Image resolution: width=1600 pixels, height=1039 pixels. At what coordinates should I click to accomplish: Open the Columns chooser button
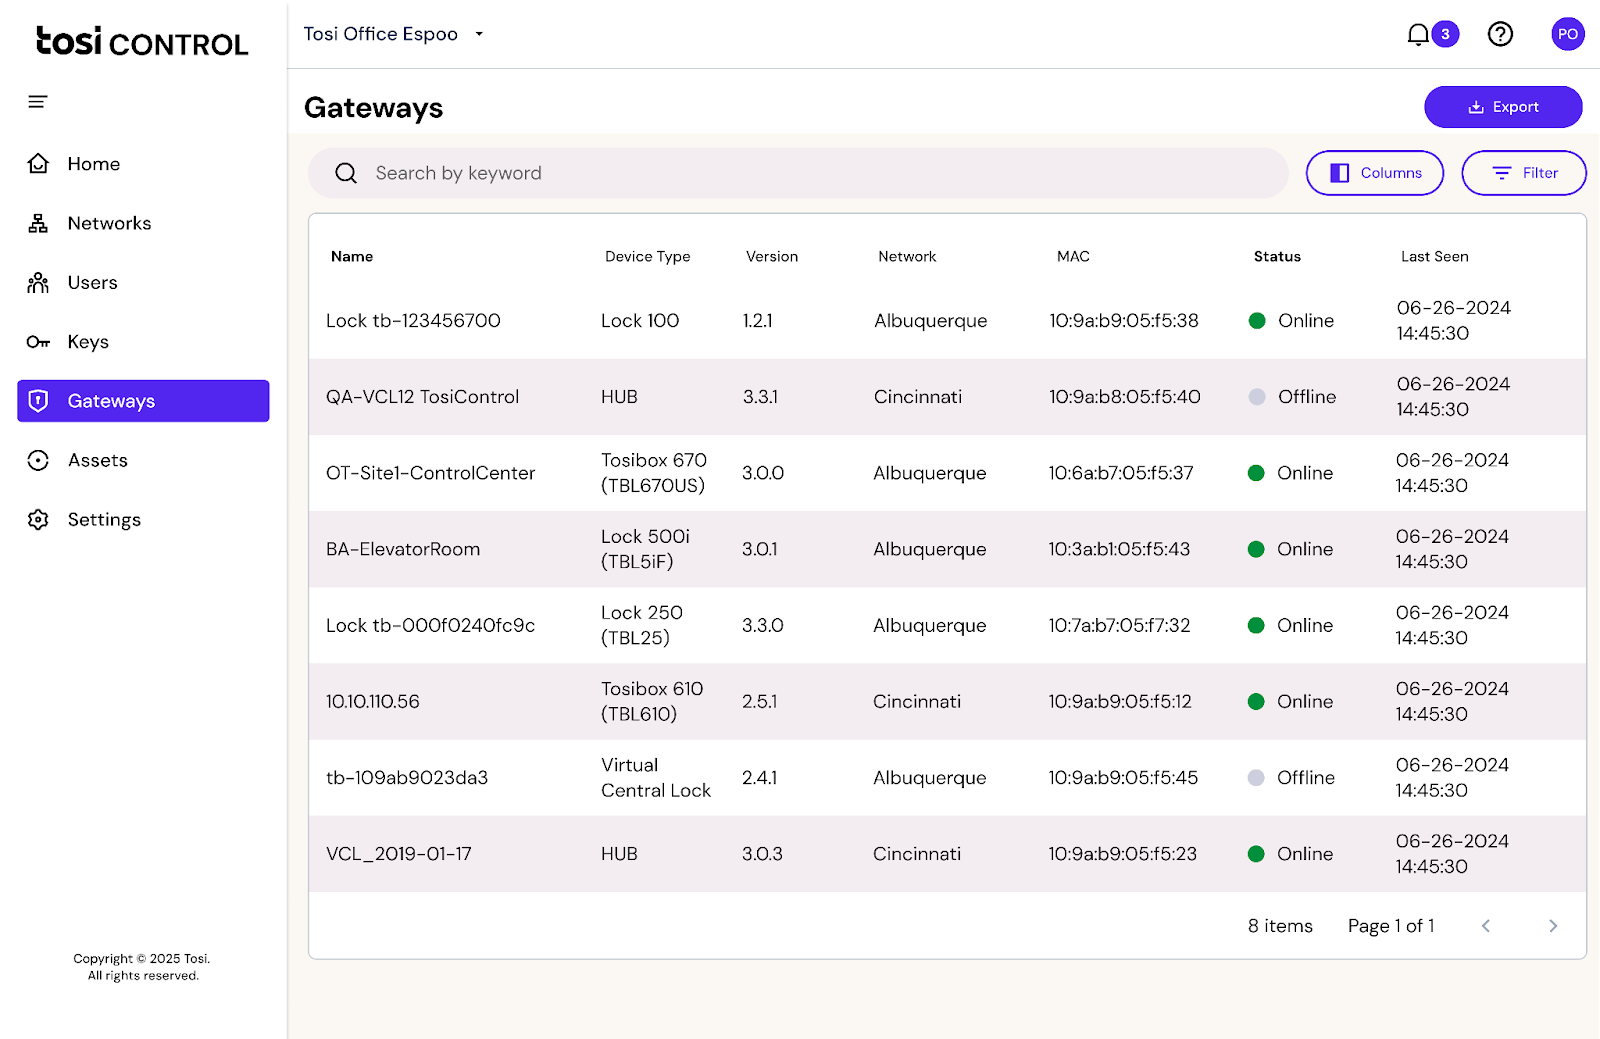(1375, 173)
